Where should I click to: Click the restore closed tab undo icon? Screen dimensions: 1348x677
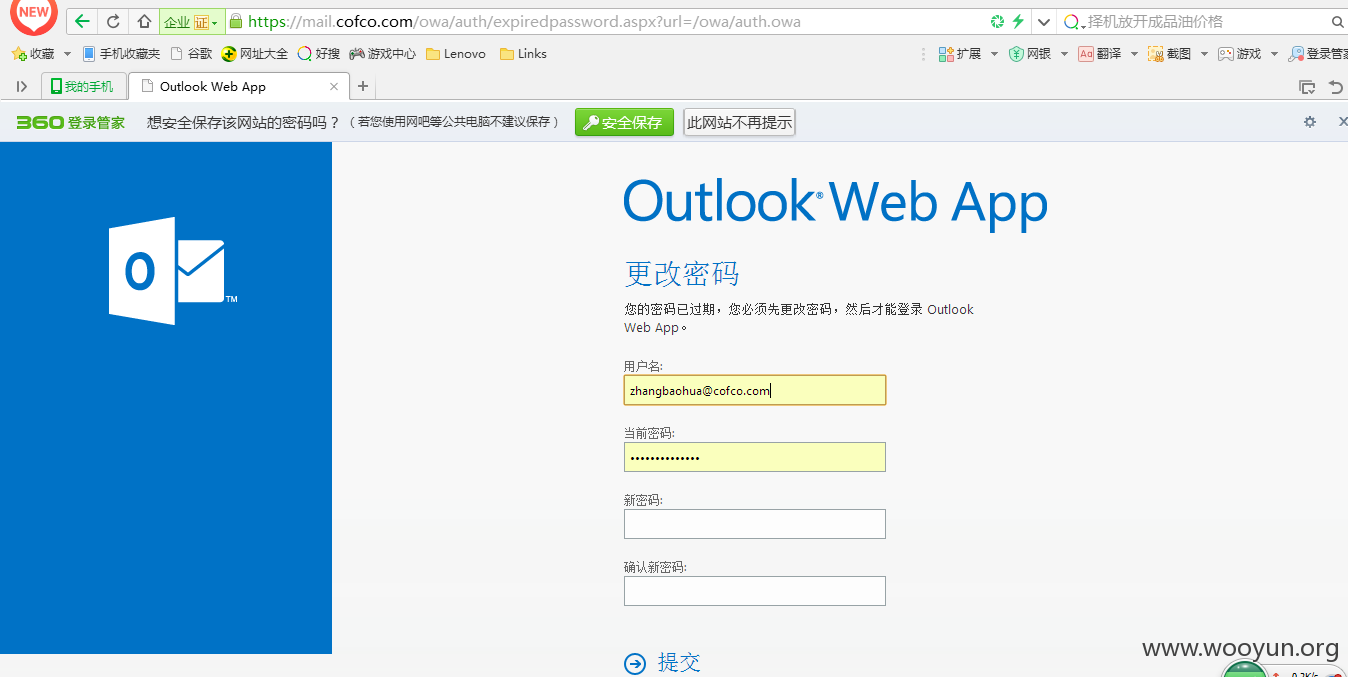click(x=1336, y=87)
